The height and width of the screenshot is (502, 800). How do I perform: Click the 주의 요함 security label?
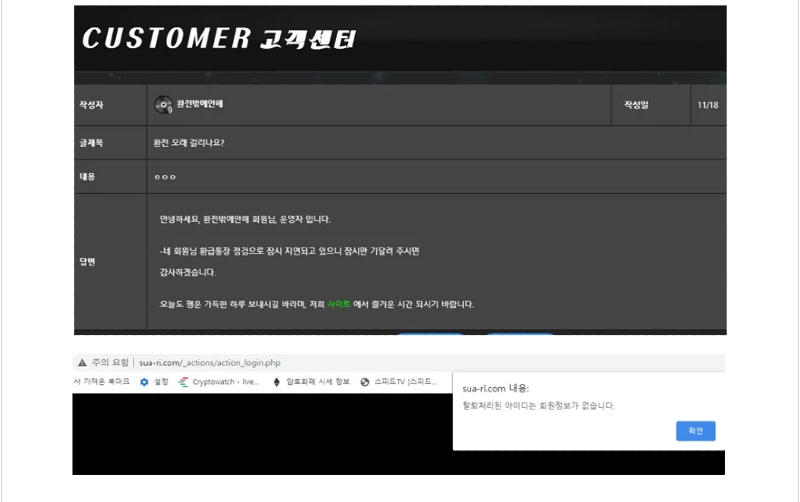click(x=112, y=362)
